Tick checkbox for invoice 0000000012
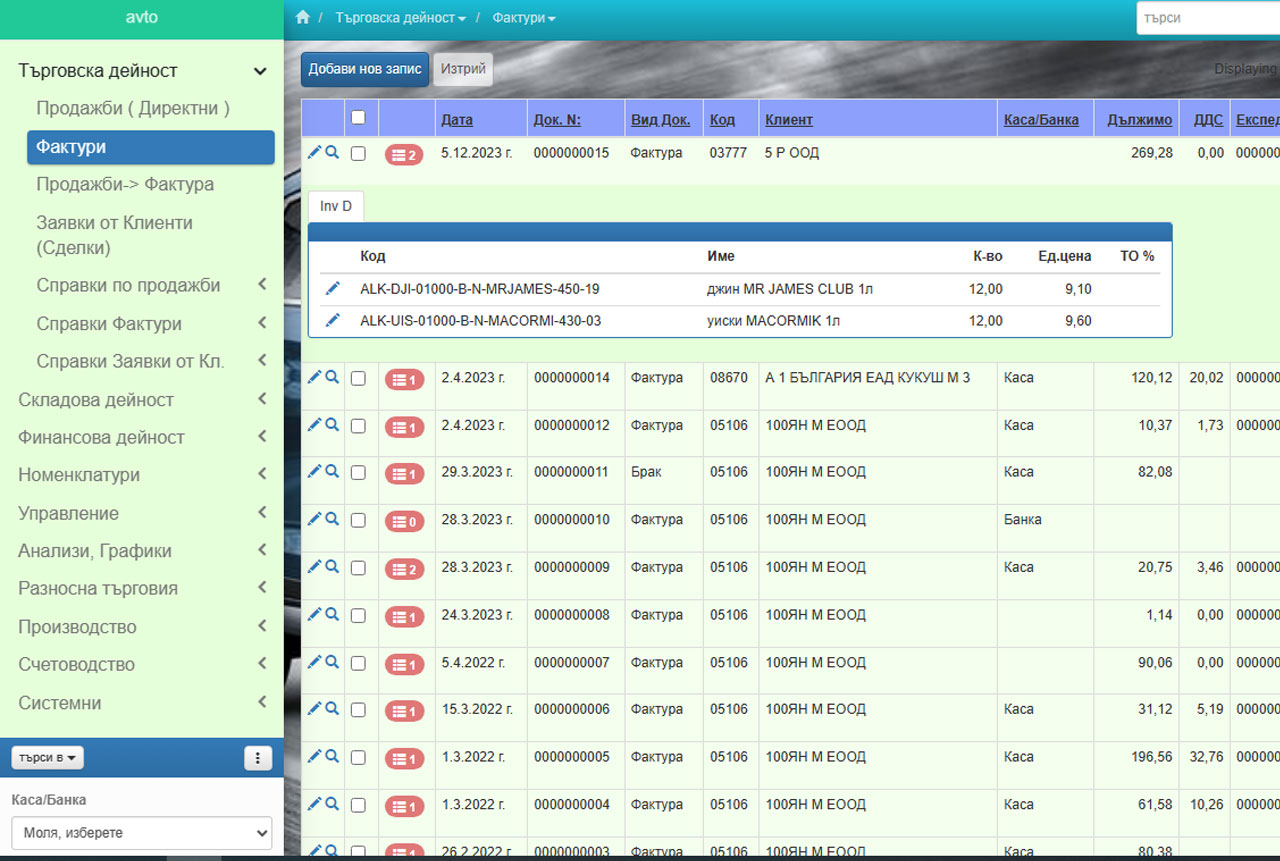The width and height of the screenshot is (1280, 861). [359, 426]
